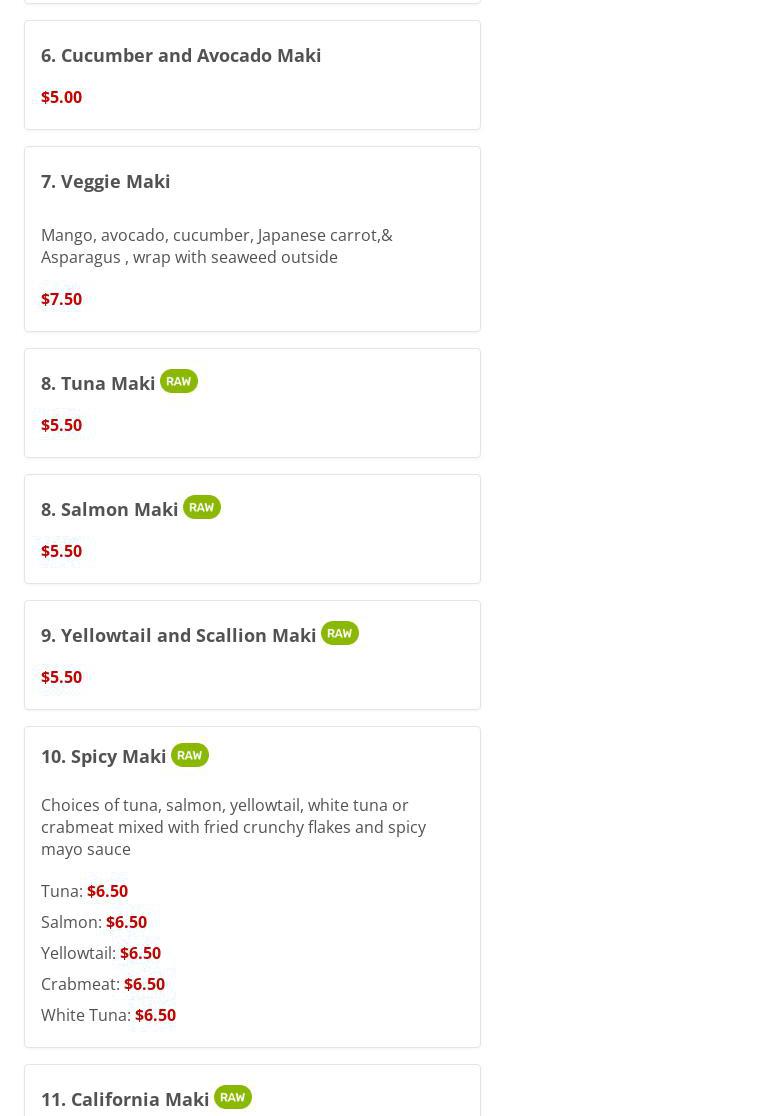
Task: Open Cucumber and Avocado Maki item
Action: pyautogui.click(x=181, y=55)
